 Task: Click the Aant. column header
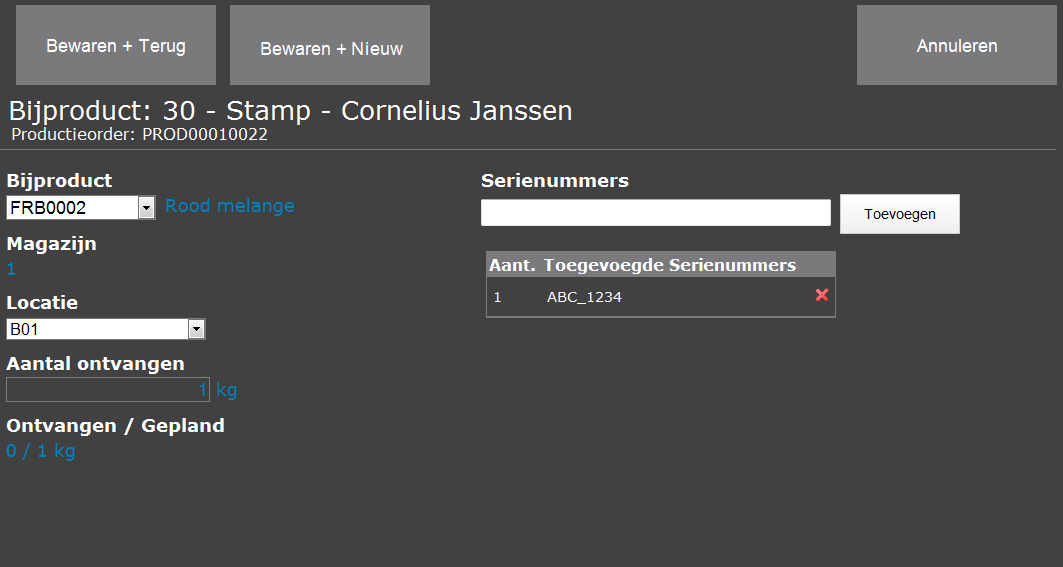(513, 265)
